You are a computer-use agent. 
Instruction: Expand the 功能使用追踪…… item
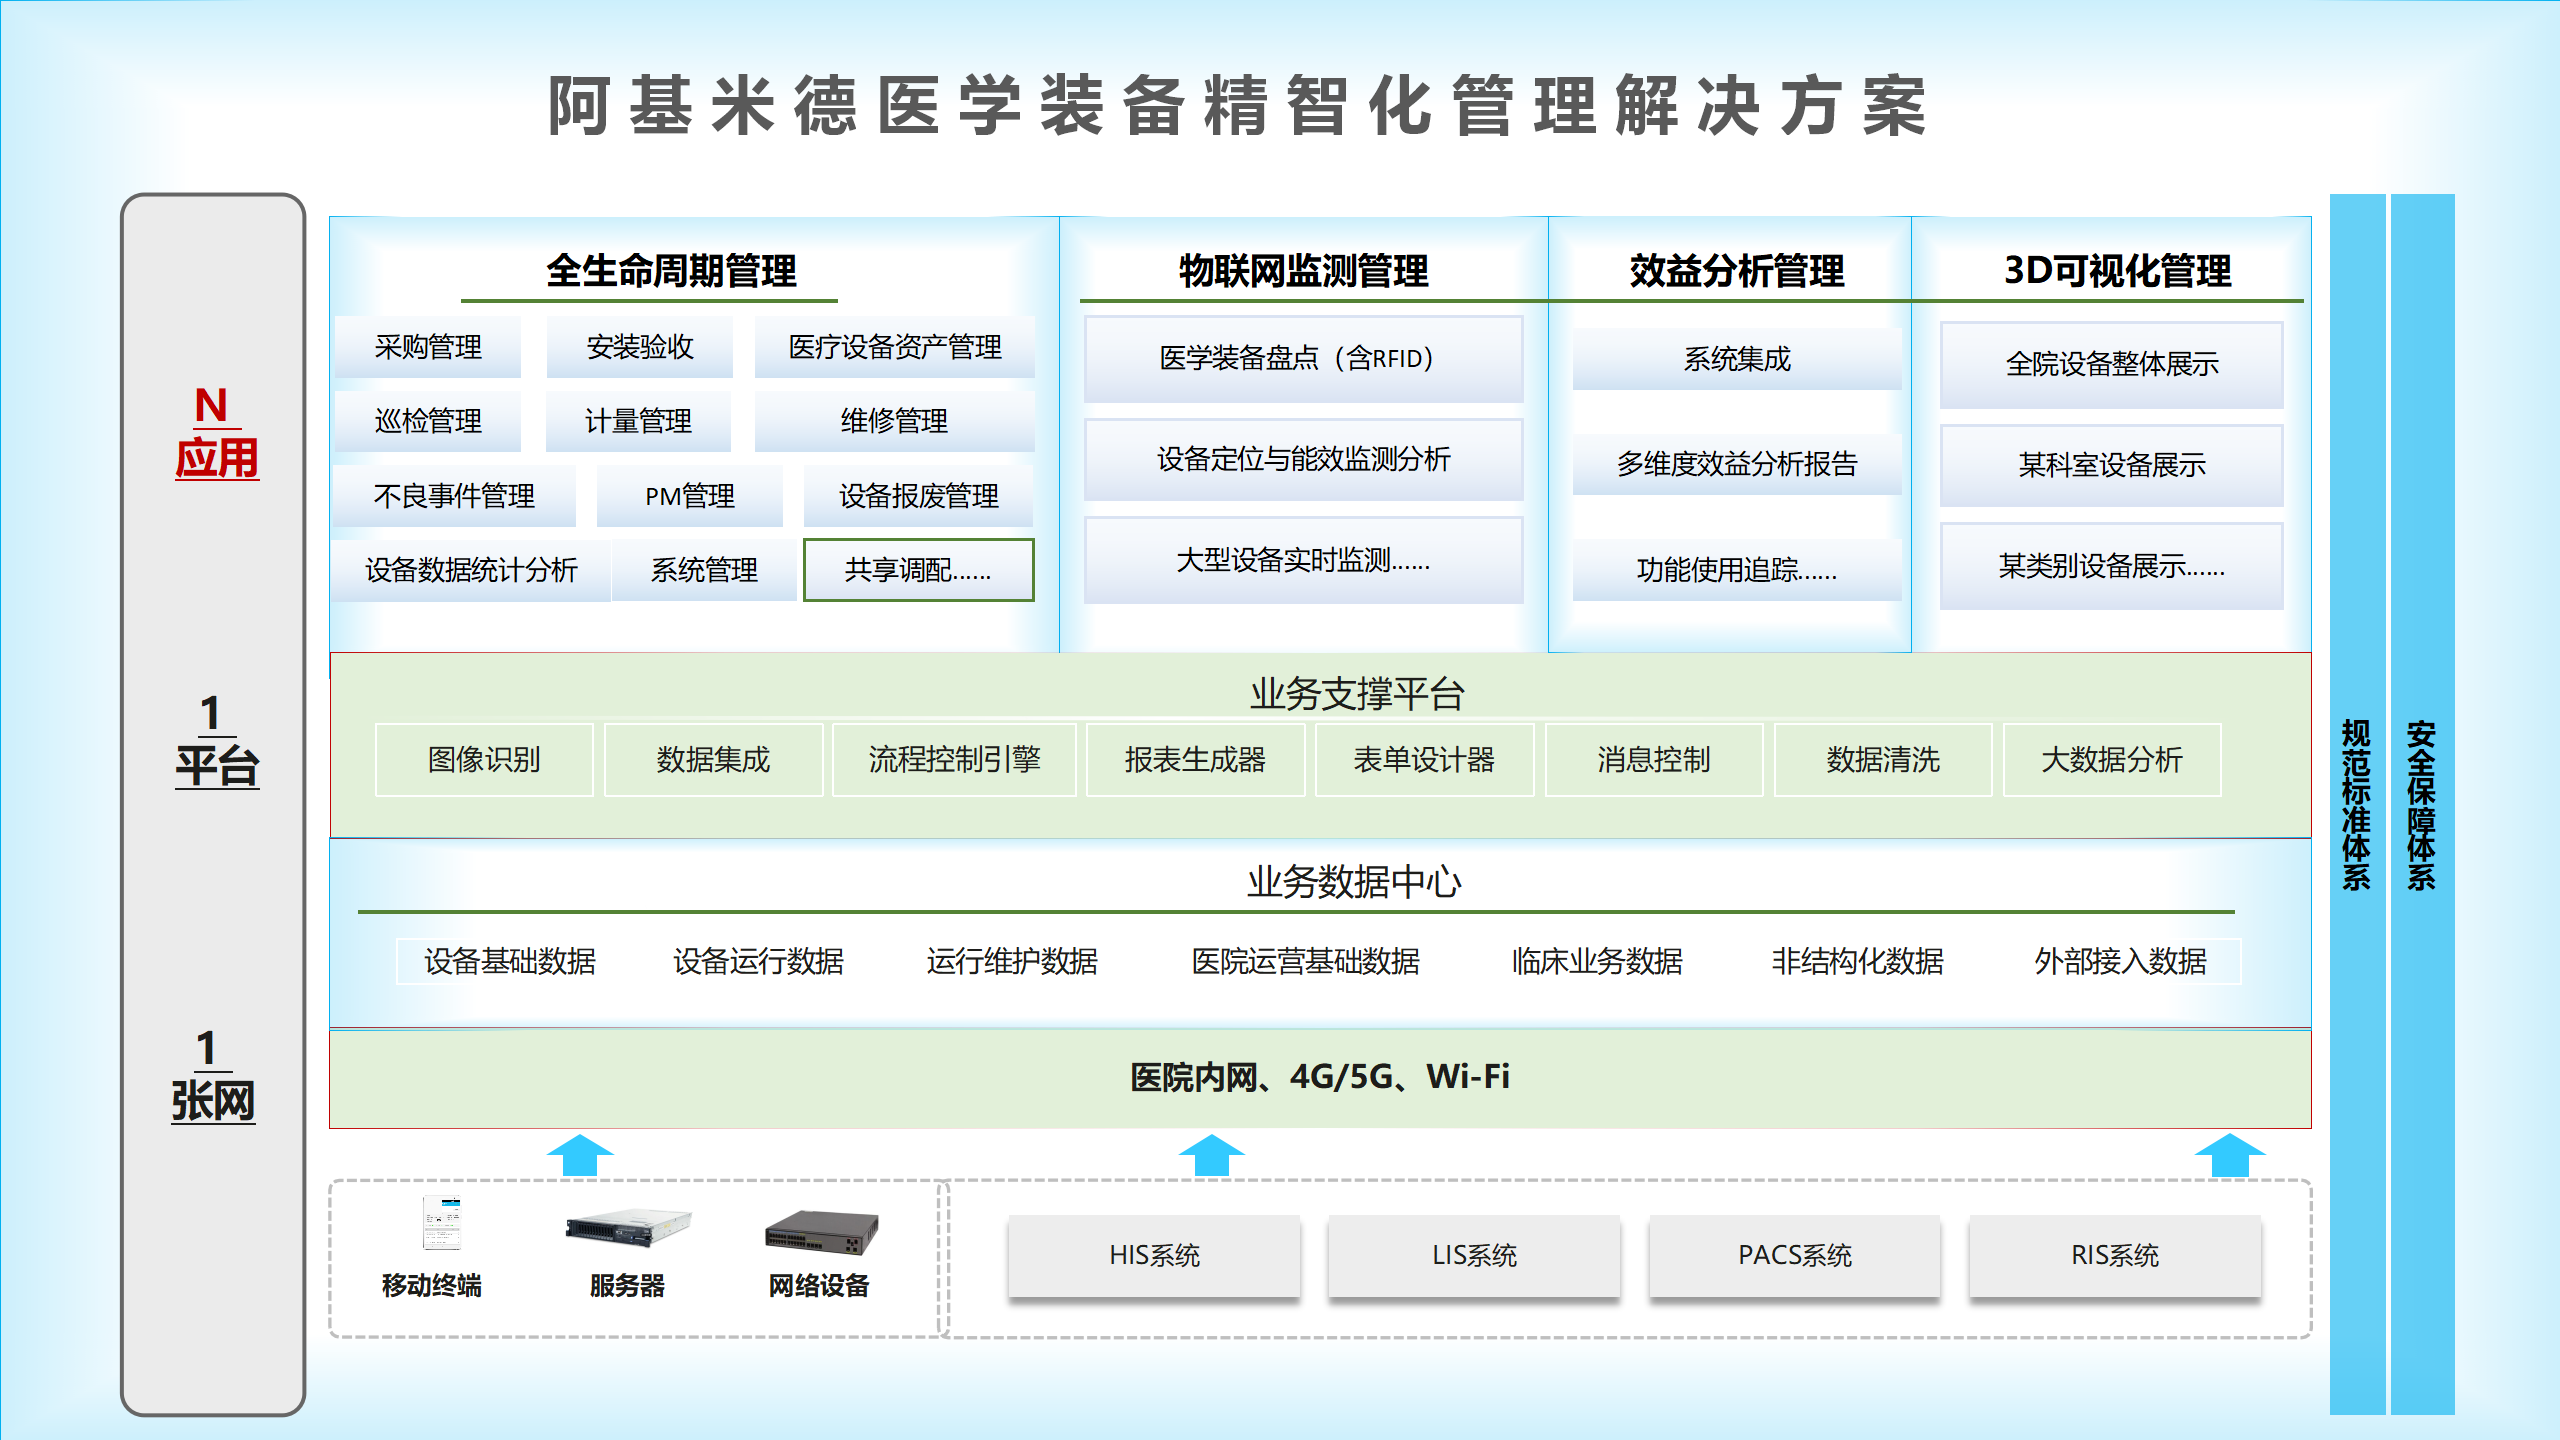1737,572
